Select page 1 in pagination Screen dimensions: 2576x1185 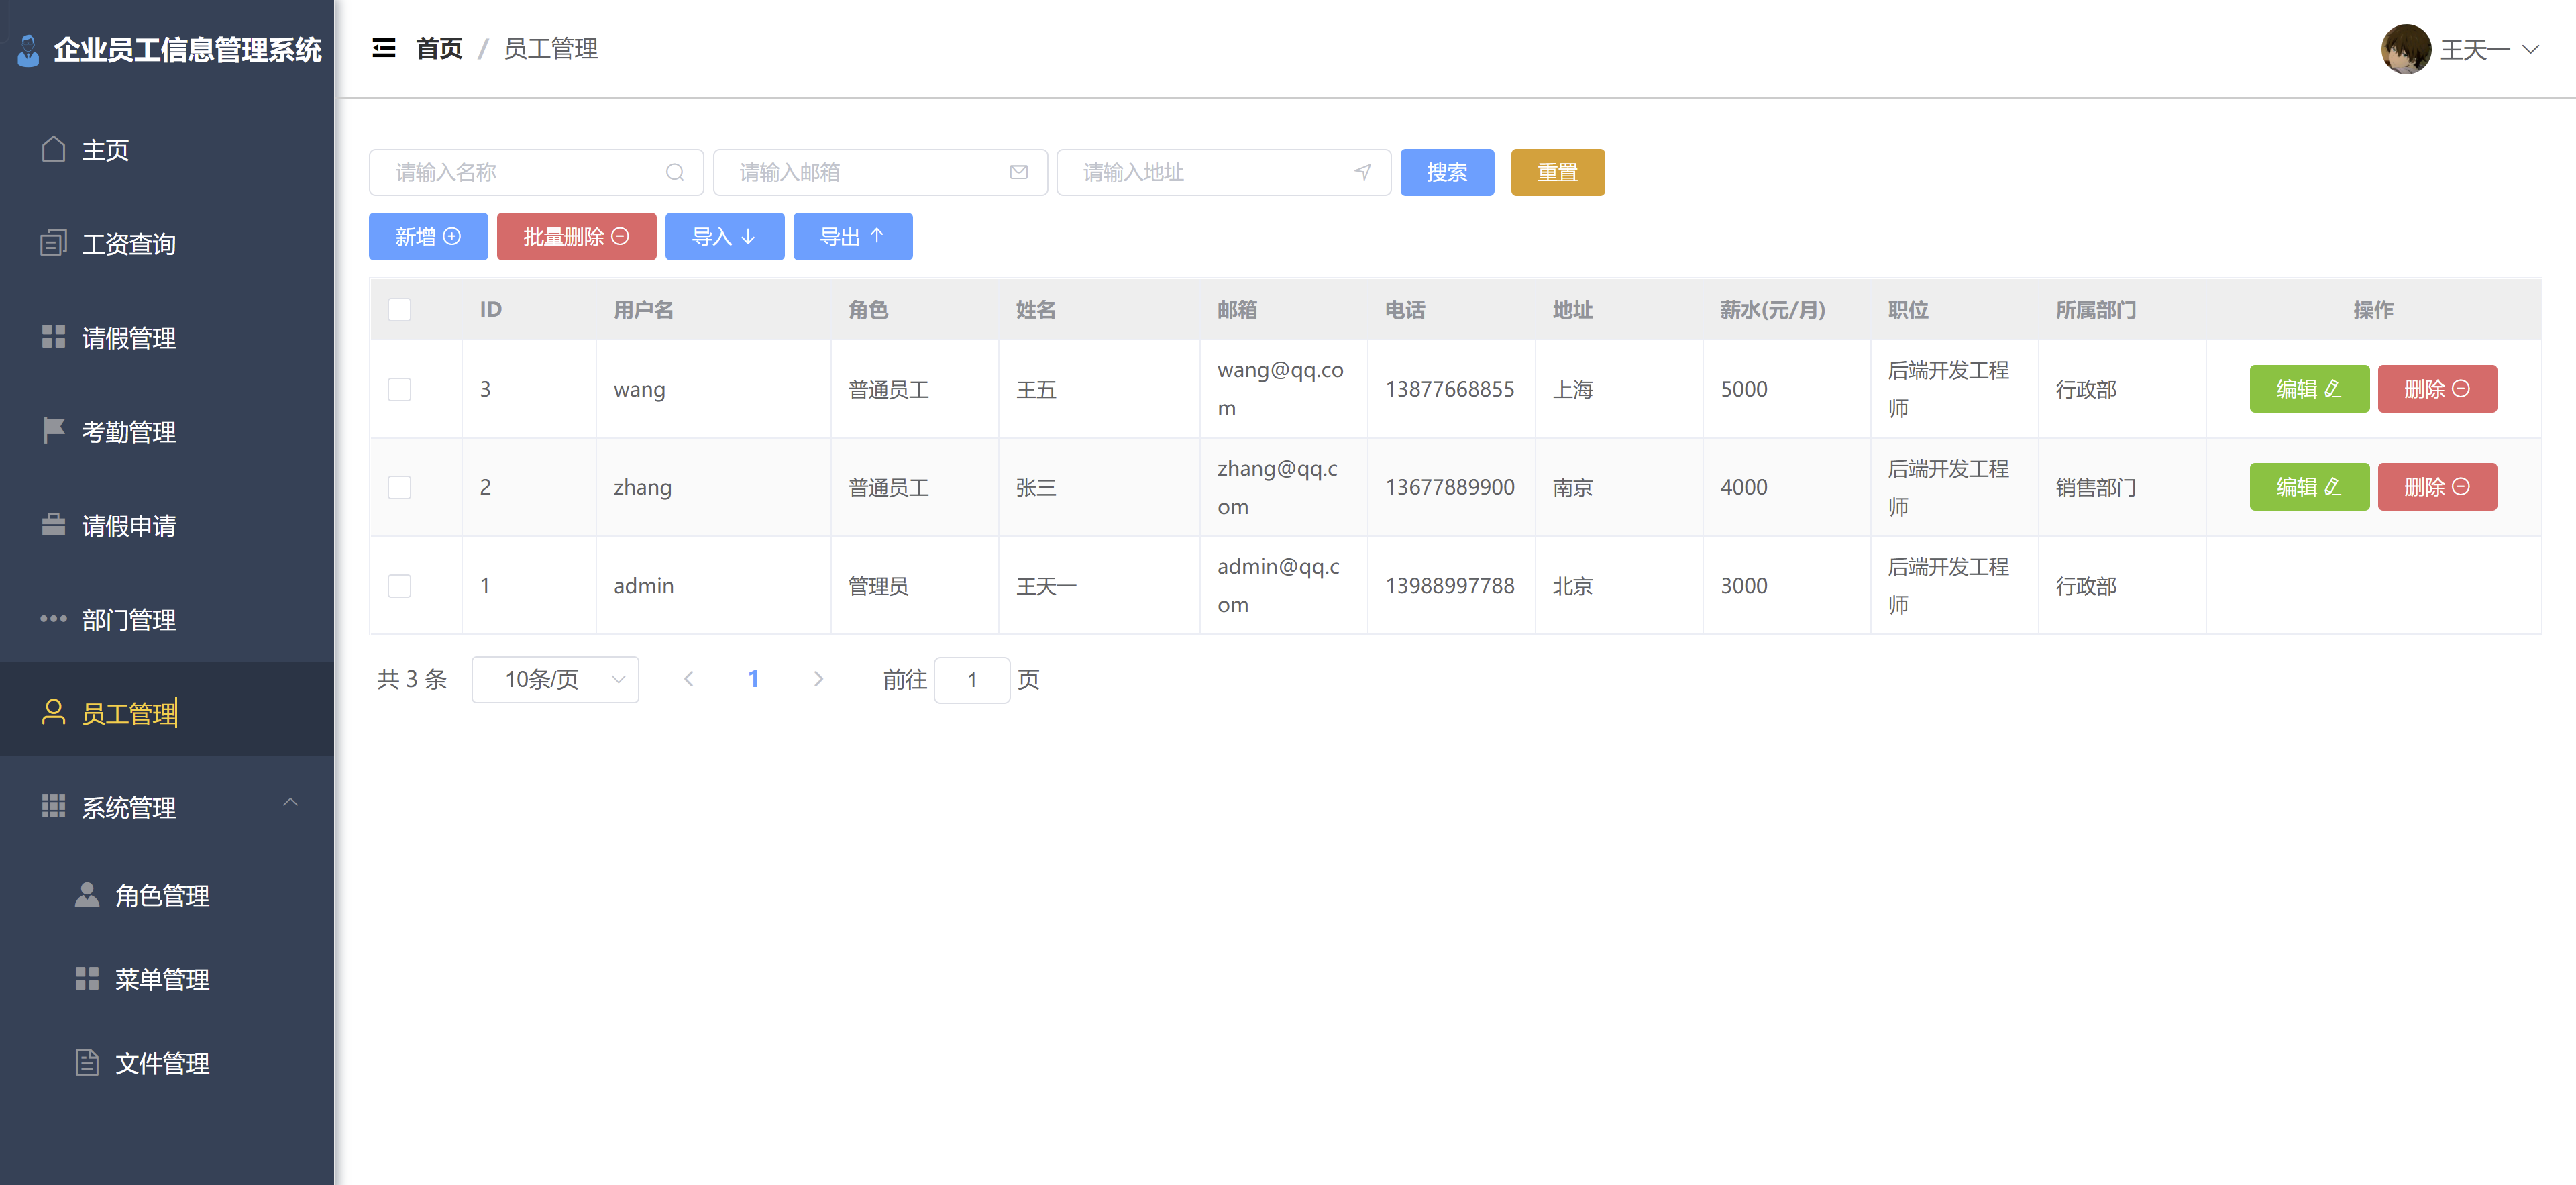coord(753,679)
